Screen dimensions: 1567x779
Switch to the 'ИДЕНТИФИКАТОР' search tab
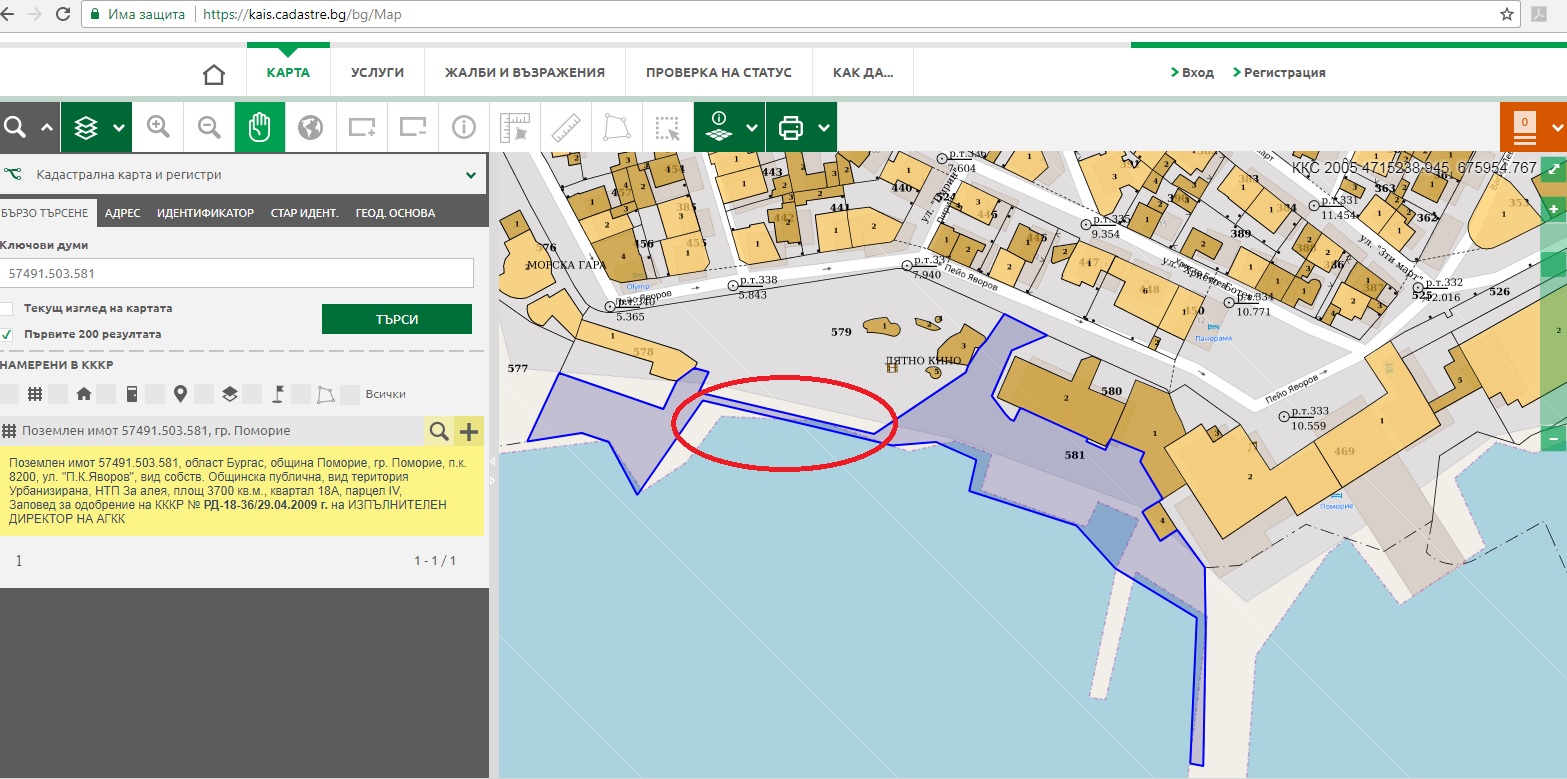205,213
